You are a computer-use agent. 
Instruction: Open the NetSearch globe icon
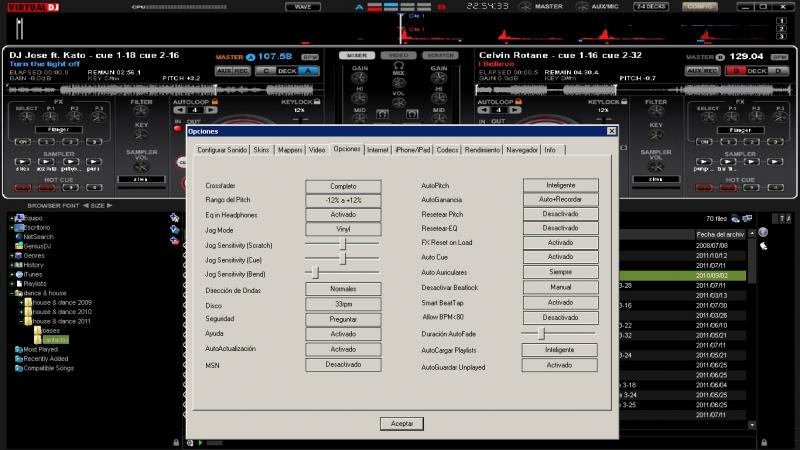coord(19,237)
